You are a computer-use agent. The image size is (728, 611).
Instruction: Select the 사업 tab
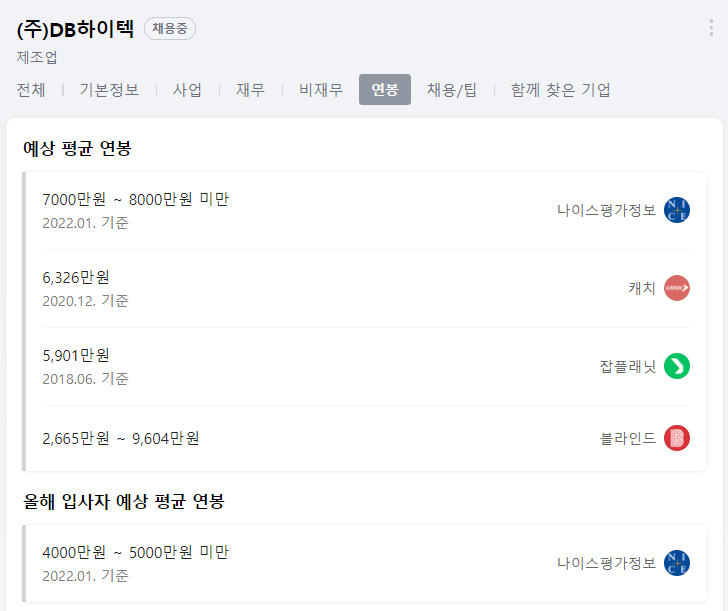pos(187,90)
